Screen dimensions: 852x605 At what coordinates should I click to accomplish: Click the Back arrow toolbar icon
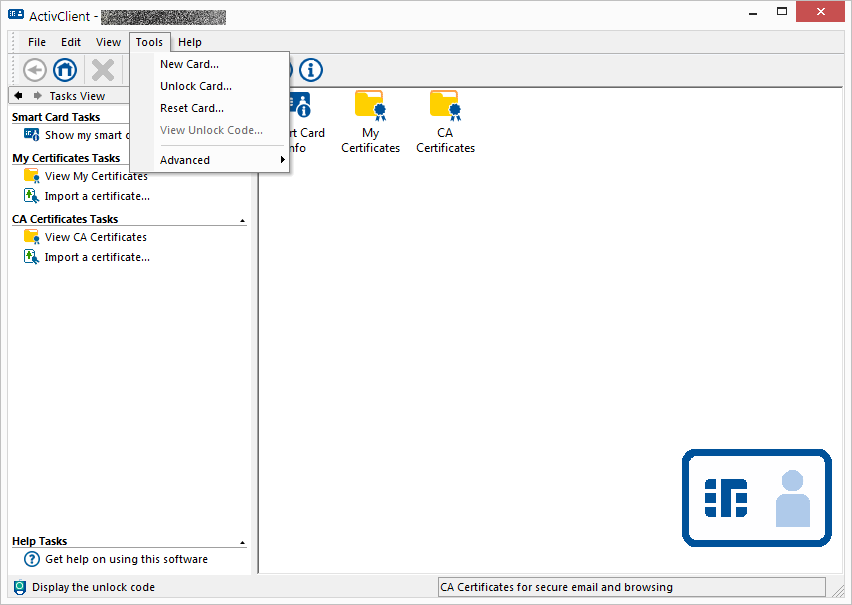coord(34,70)
